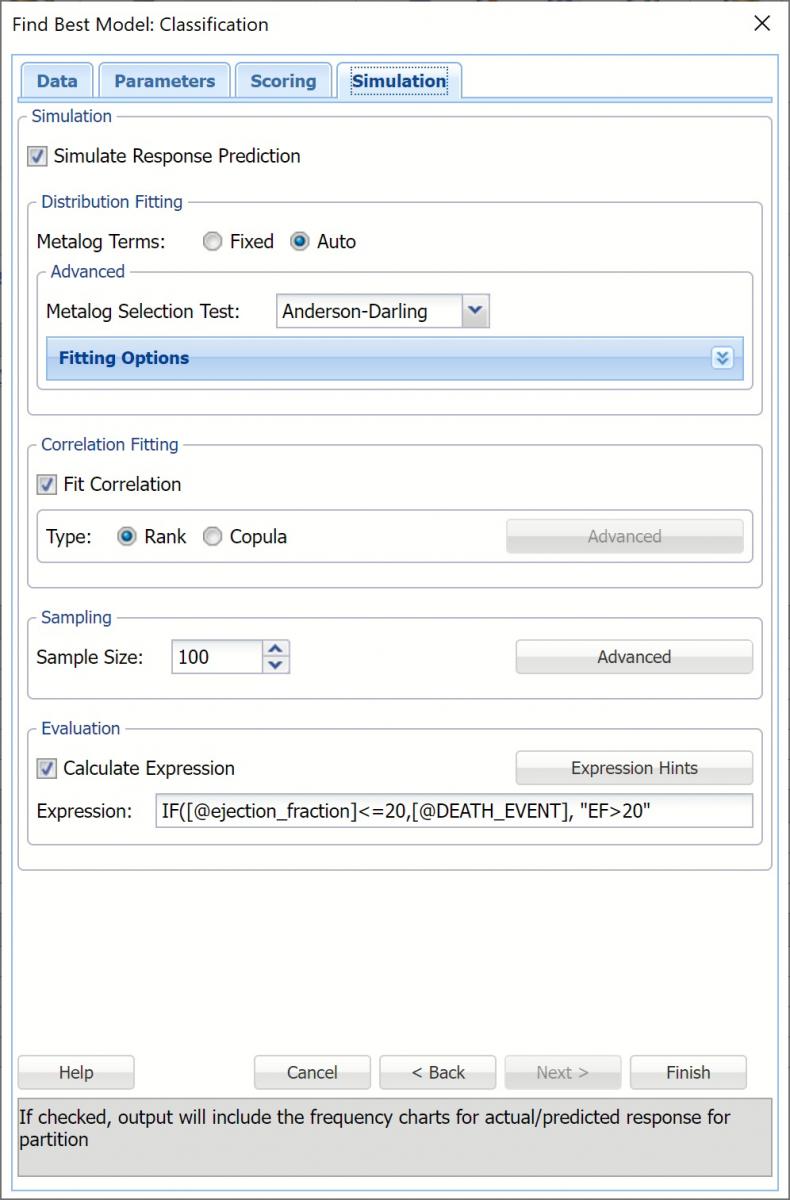The height and width of the screenshot is (1200, 790).
Task: Show Expression Hints
Action: point(634,768)
